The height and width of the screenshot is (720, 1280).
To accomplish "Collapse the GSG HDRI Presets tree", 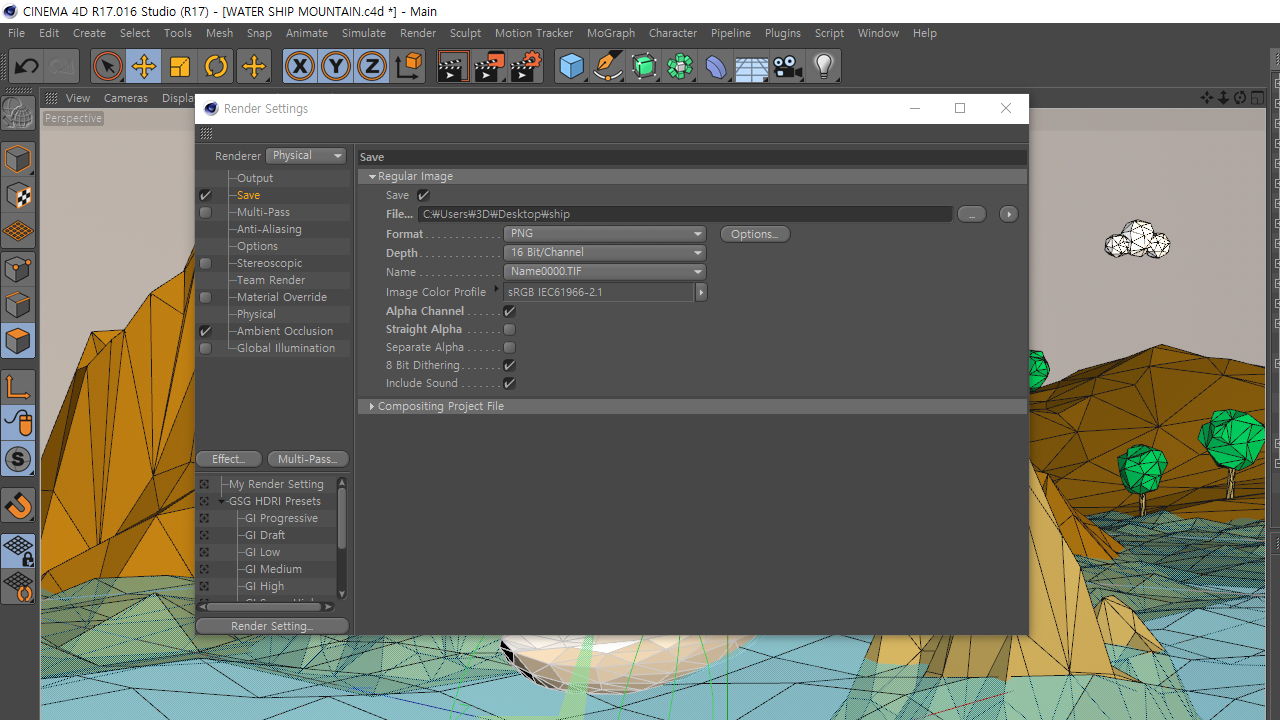I will pyautogui.click(x=221, y=501).
